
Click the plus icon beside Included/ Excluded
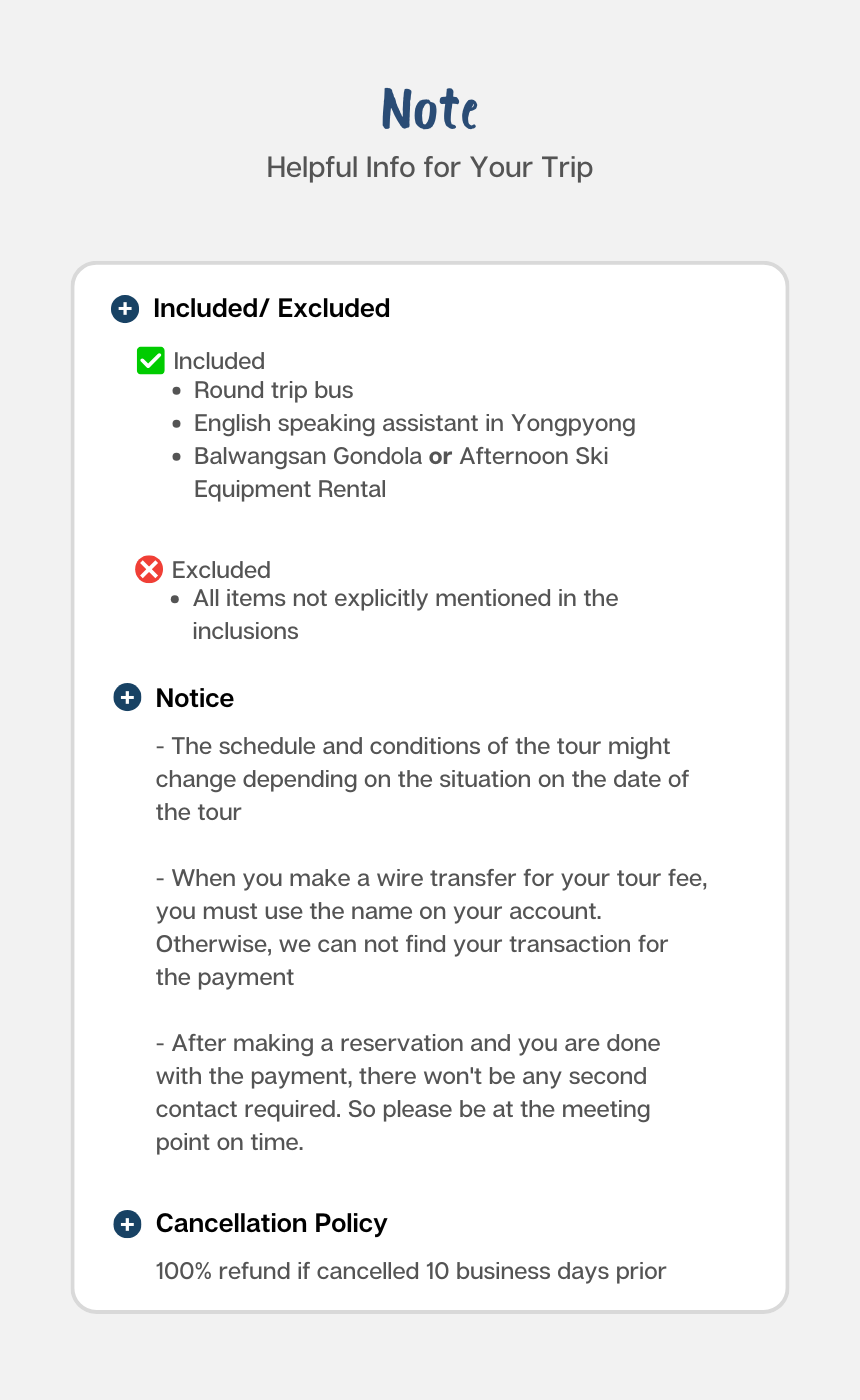124,309
